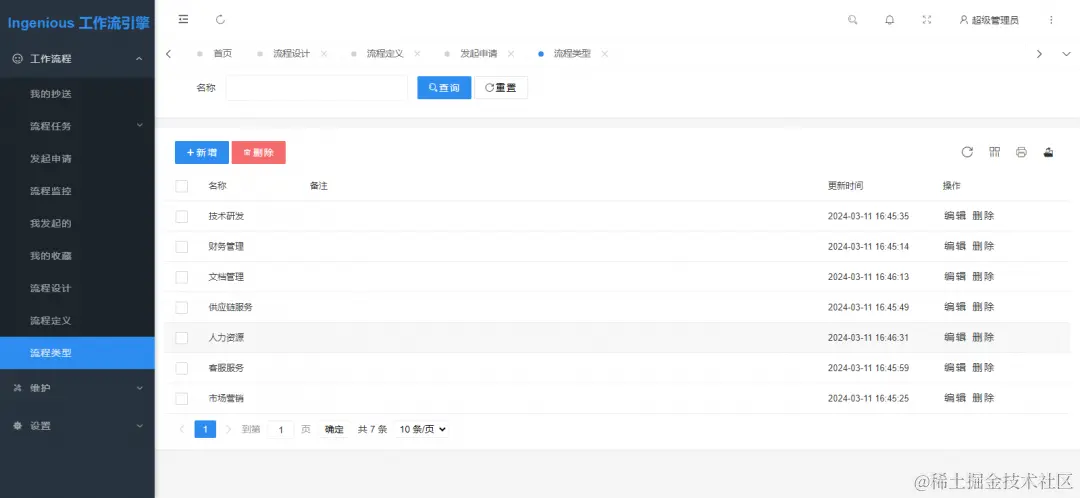The image size is (1080, 498).
Task: Click the 确定 pagination confirm button
Action: point(334,429)
